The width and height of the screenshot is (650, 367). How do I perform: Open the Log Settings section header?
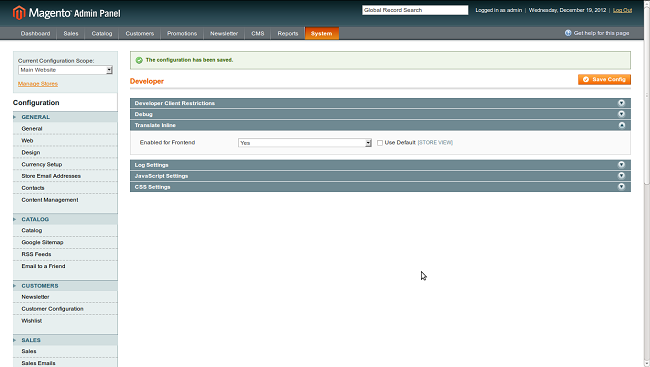click(x=380, y=165)
